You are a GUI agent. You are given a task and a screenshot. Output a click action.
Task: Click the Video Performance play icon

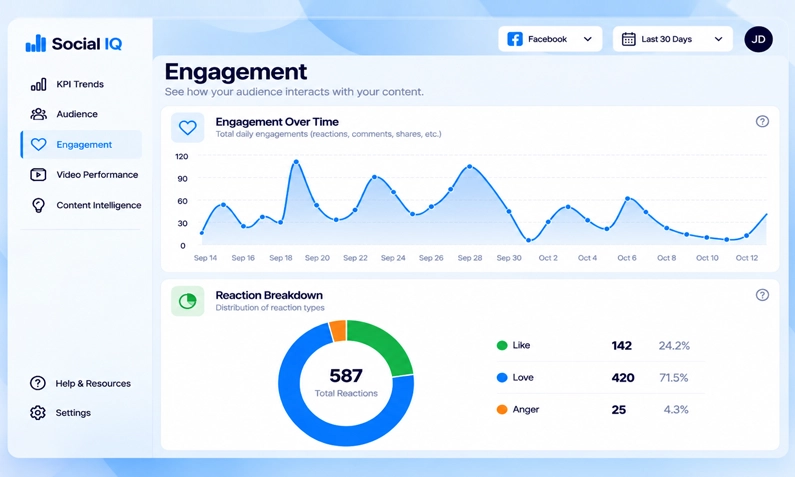click(x=39, y=175)
